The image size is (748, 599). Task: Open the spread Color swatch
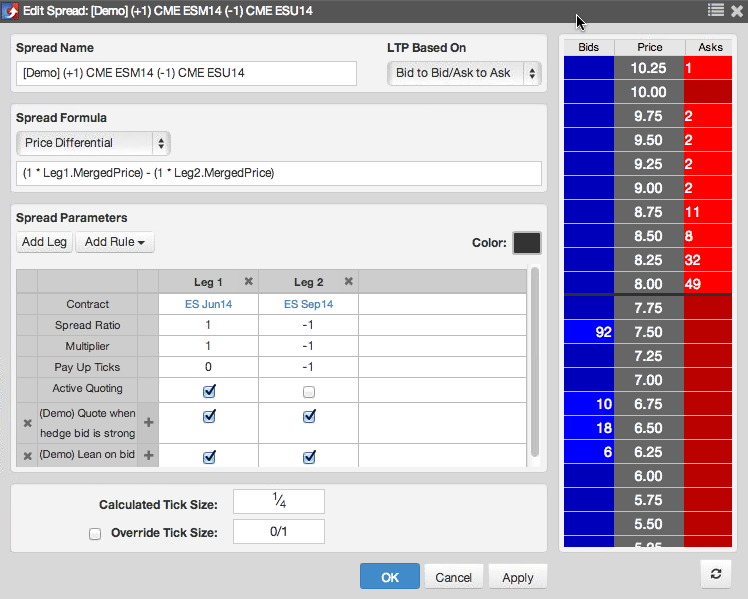527,243
